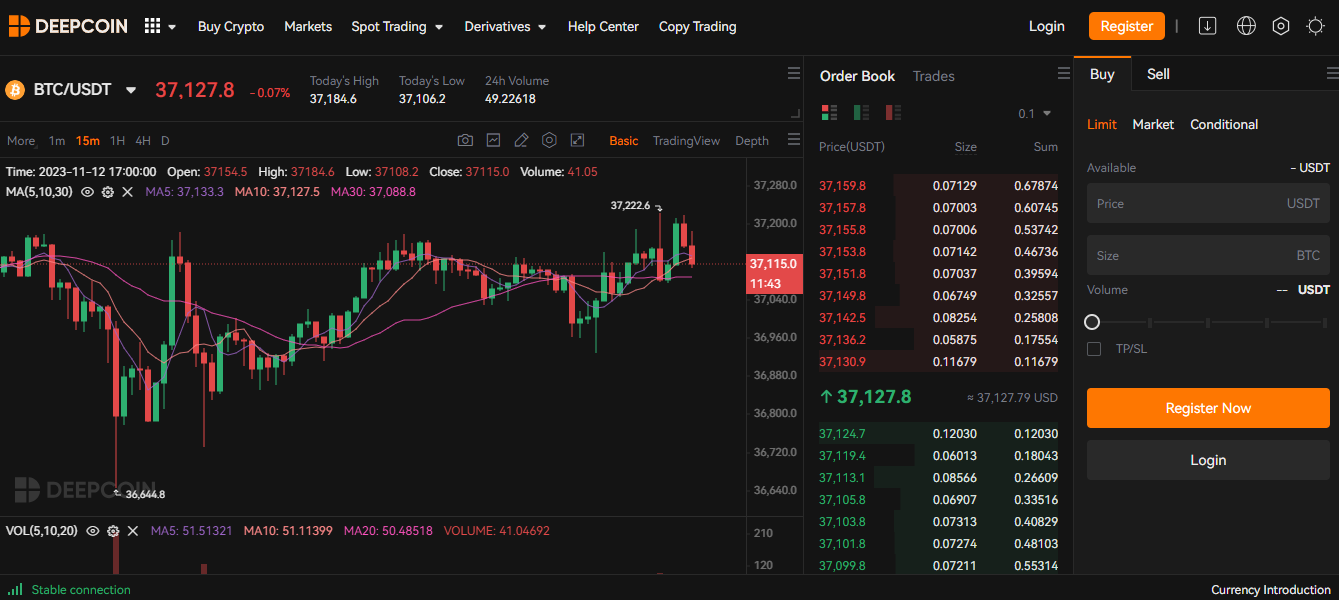Remove the MA(5,10,30) indicator
Screen dimensions: 1339x600
127,191
